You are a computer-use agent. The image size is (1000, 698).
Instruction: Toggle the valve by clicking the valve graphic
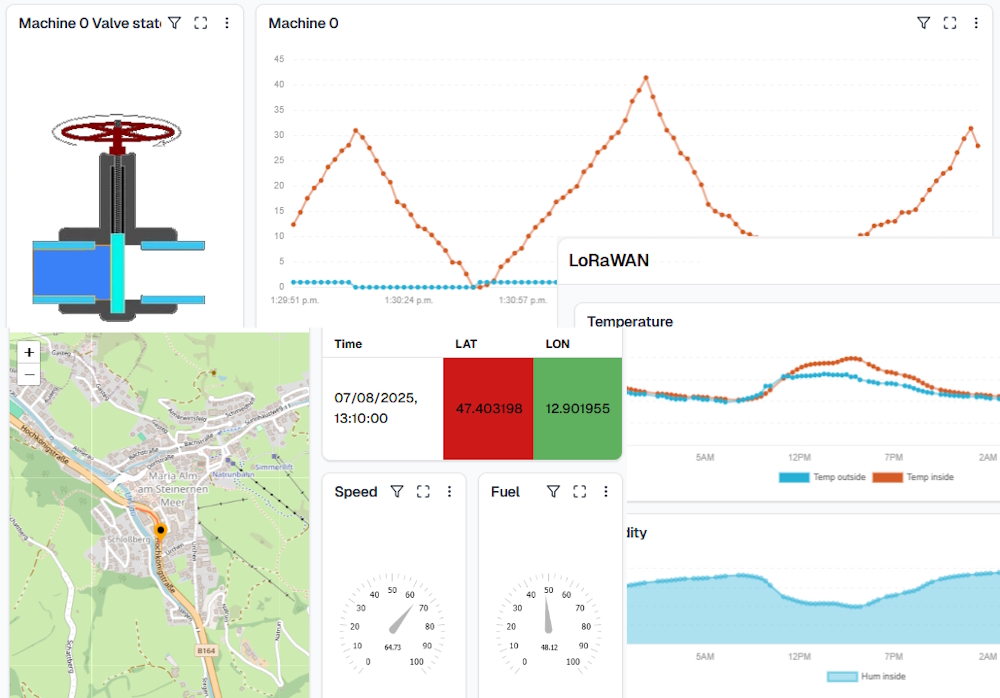pos(120,200)
